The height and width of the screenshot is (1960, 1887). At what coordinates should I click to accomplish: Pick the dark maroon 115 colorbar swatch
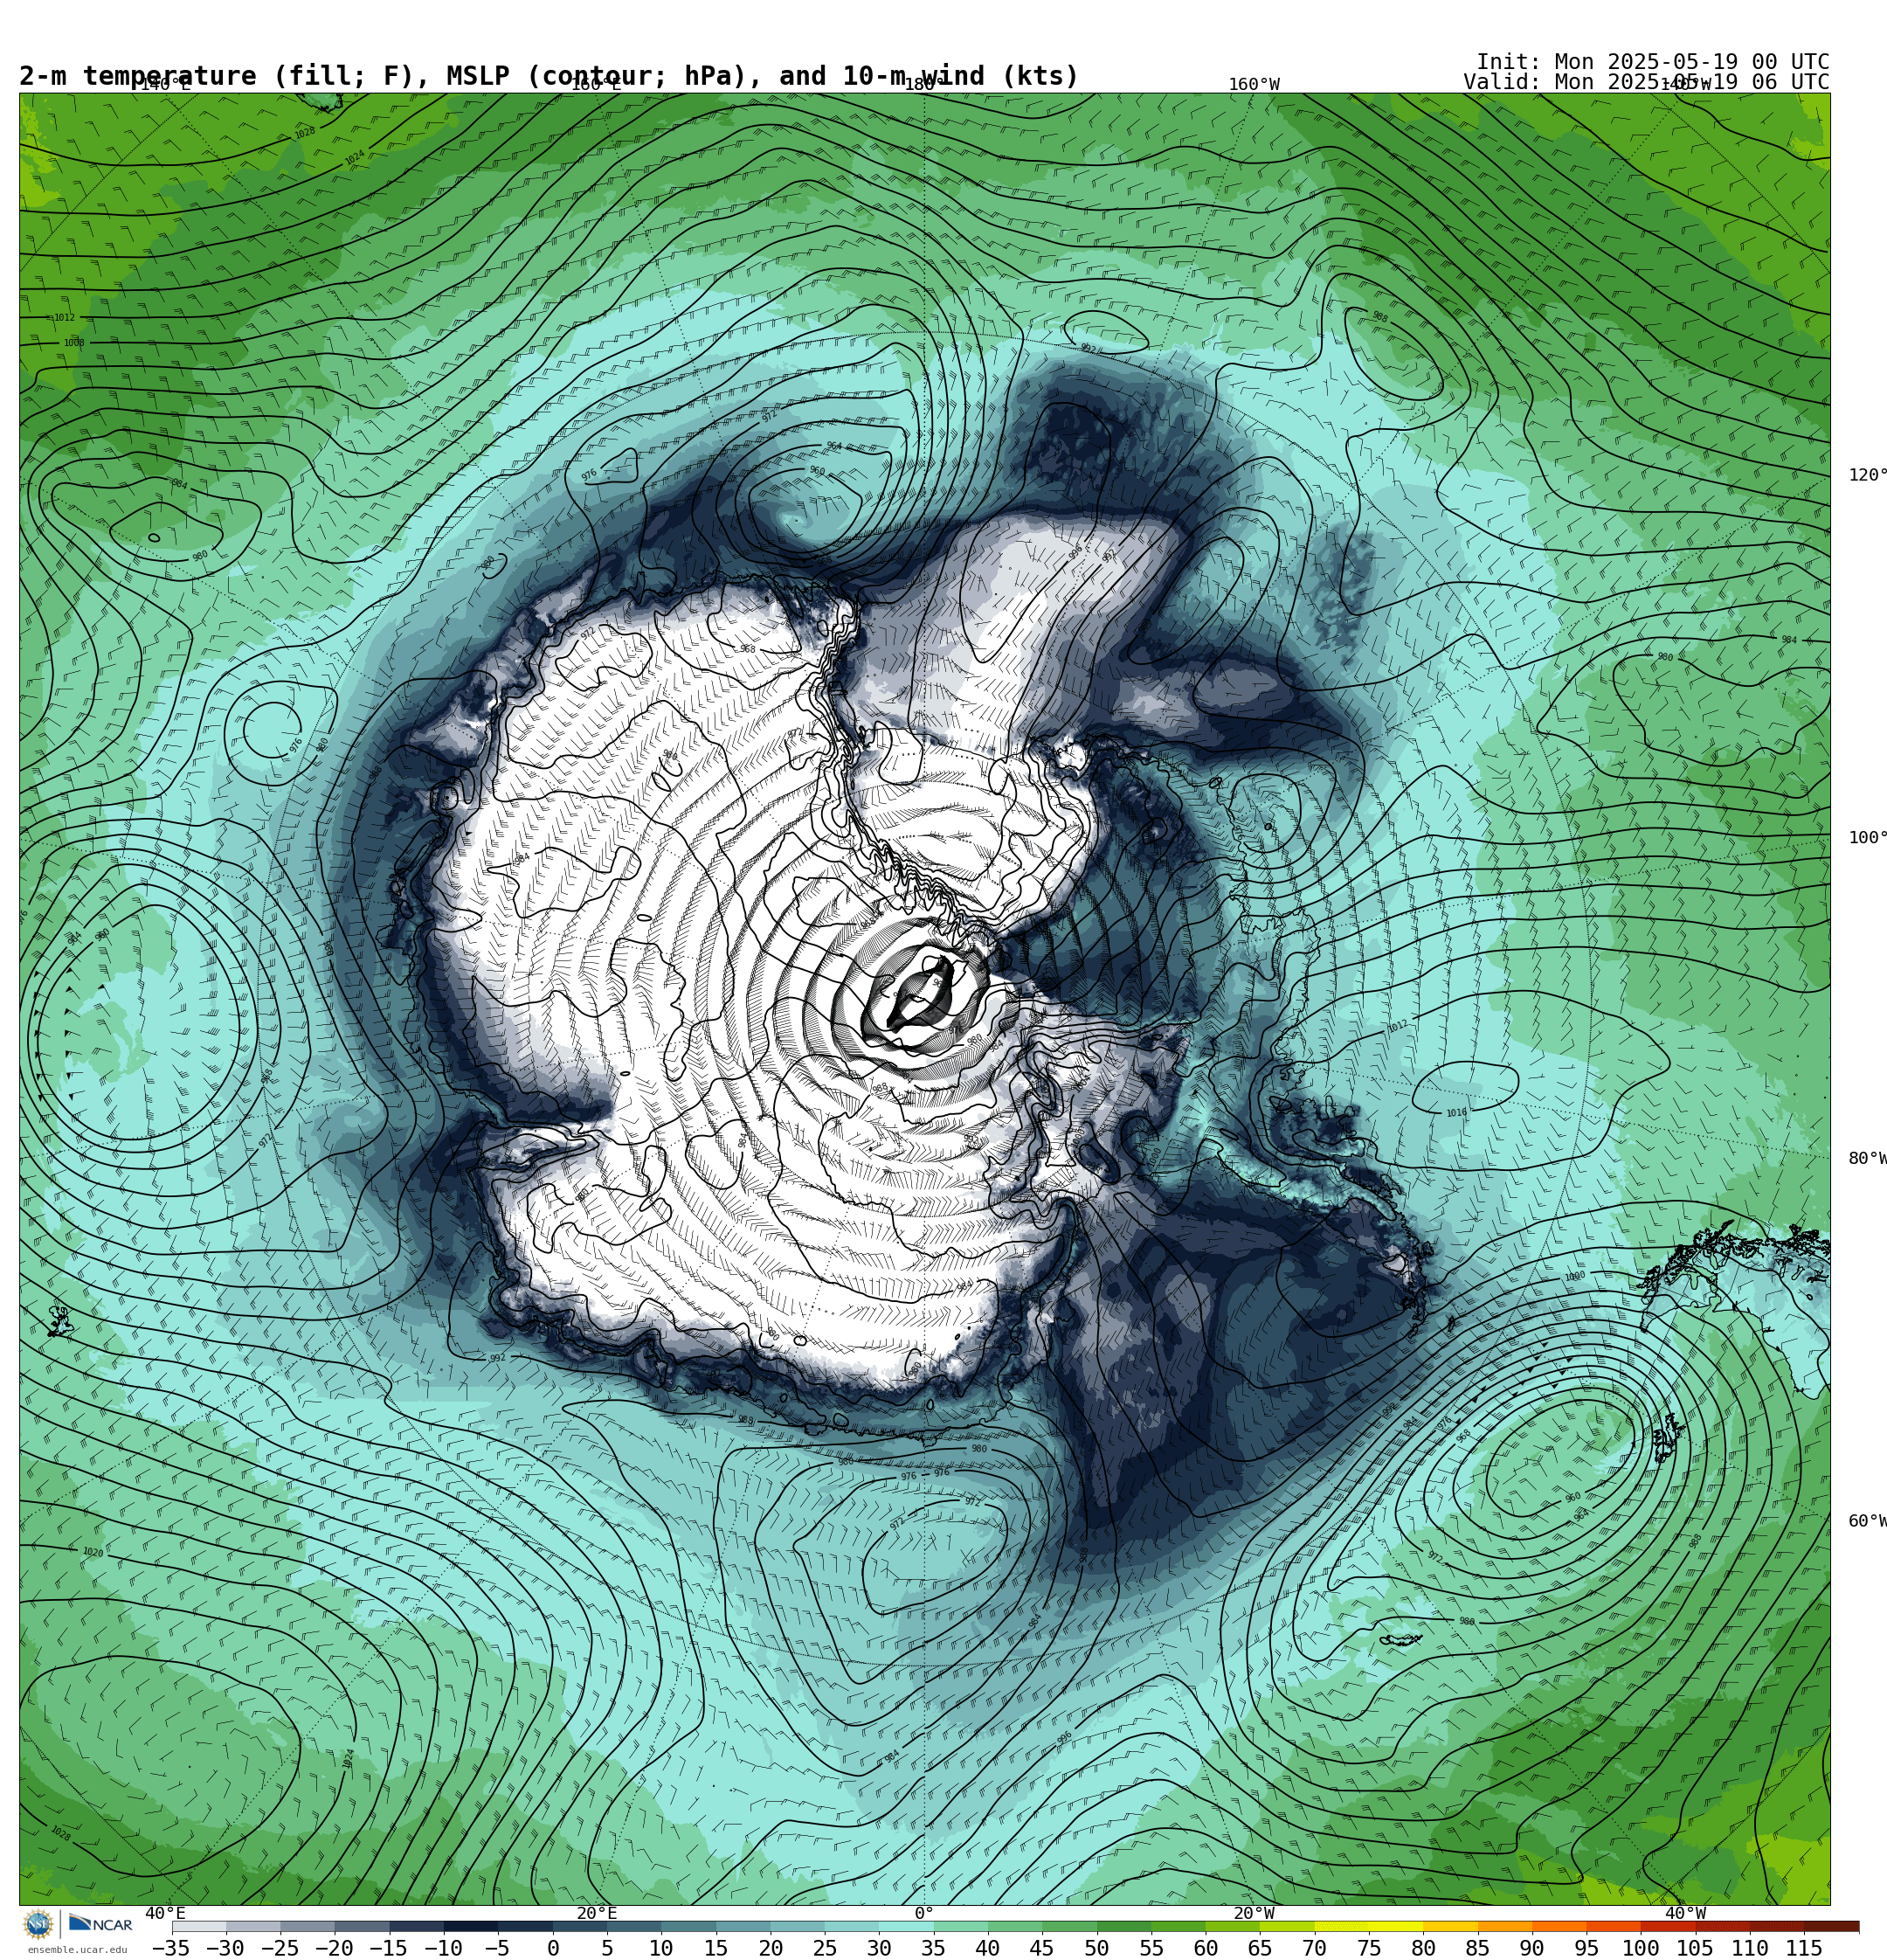point(1832,1926)
